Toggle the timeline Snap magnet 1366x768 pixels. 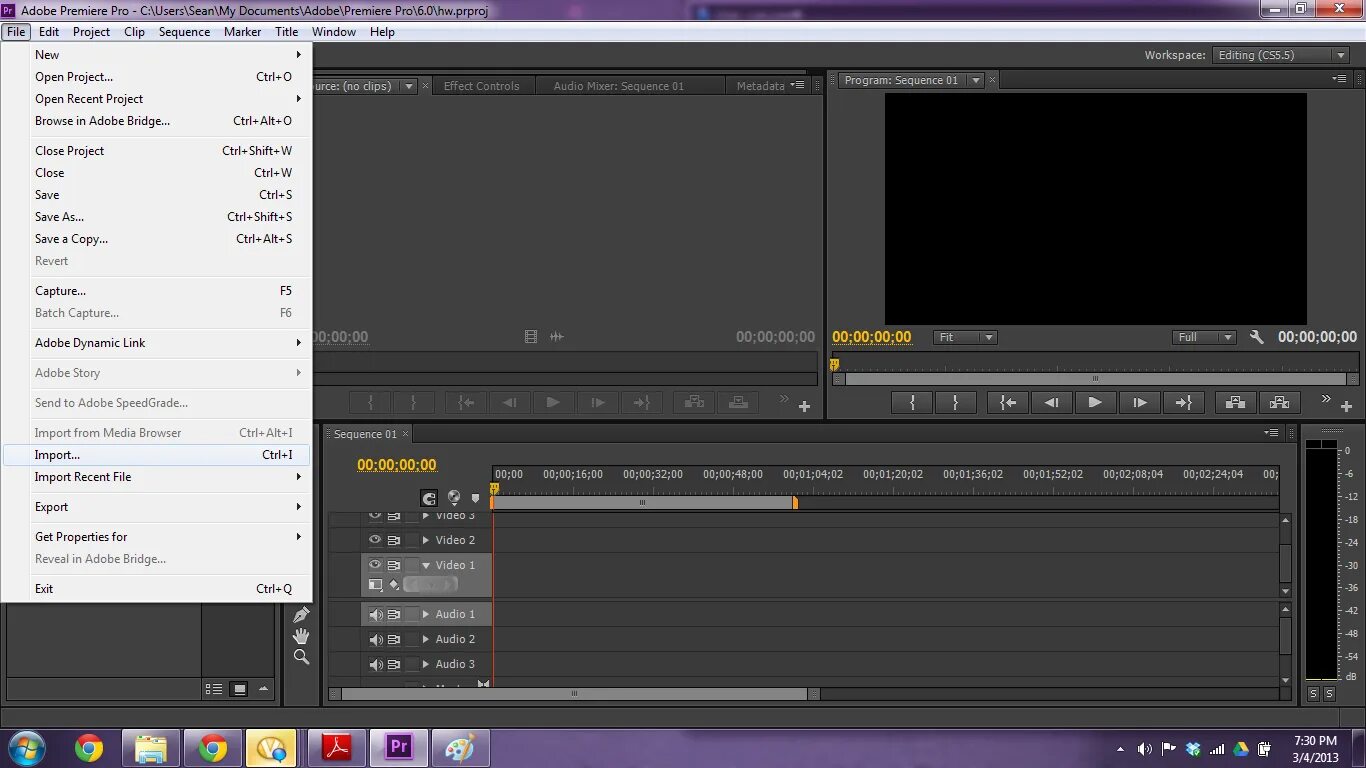(x=429, y=498)
